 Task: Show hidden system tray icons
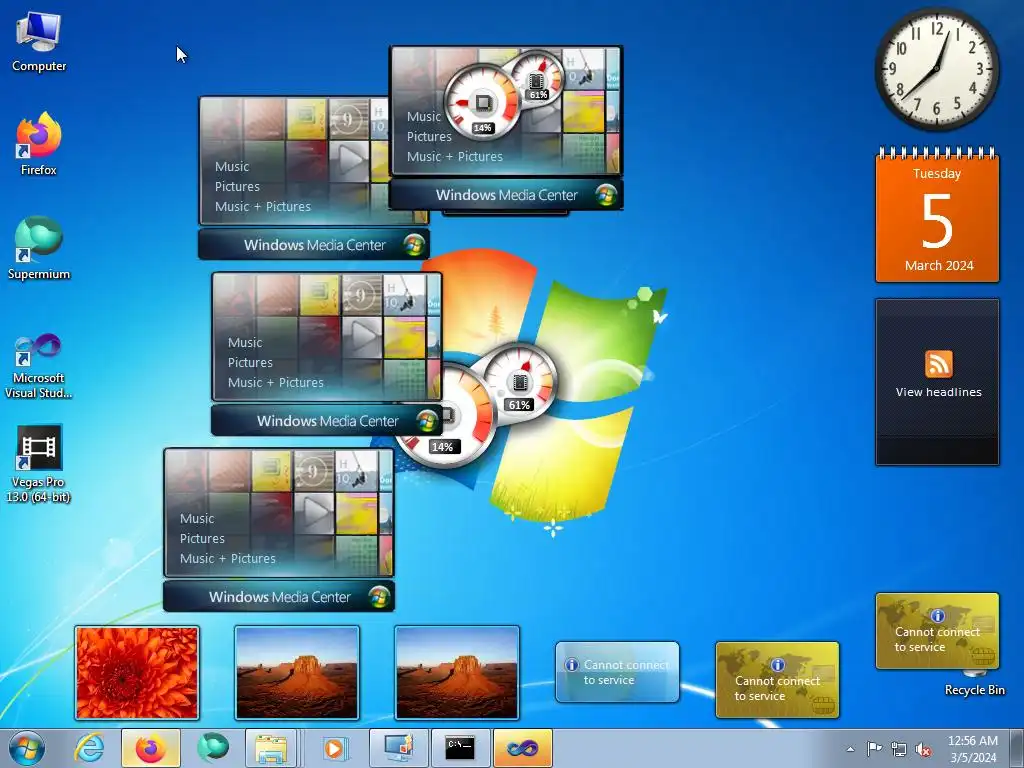(x=850, y=749)
